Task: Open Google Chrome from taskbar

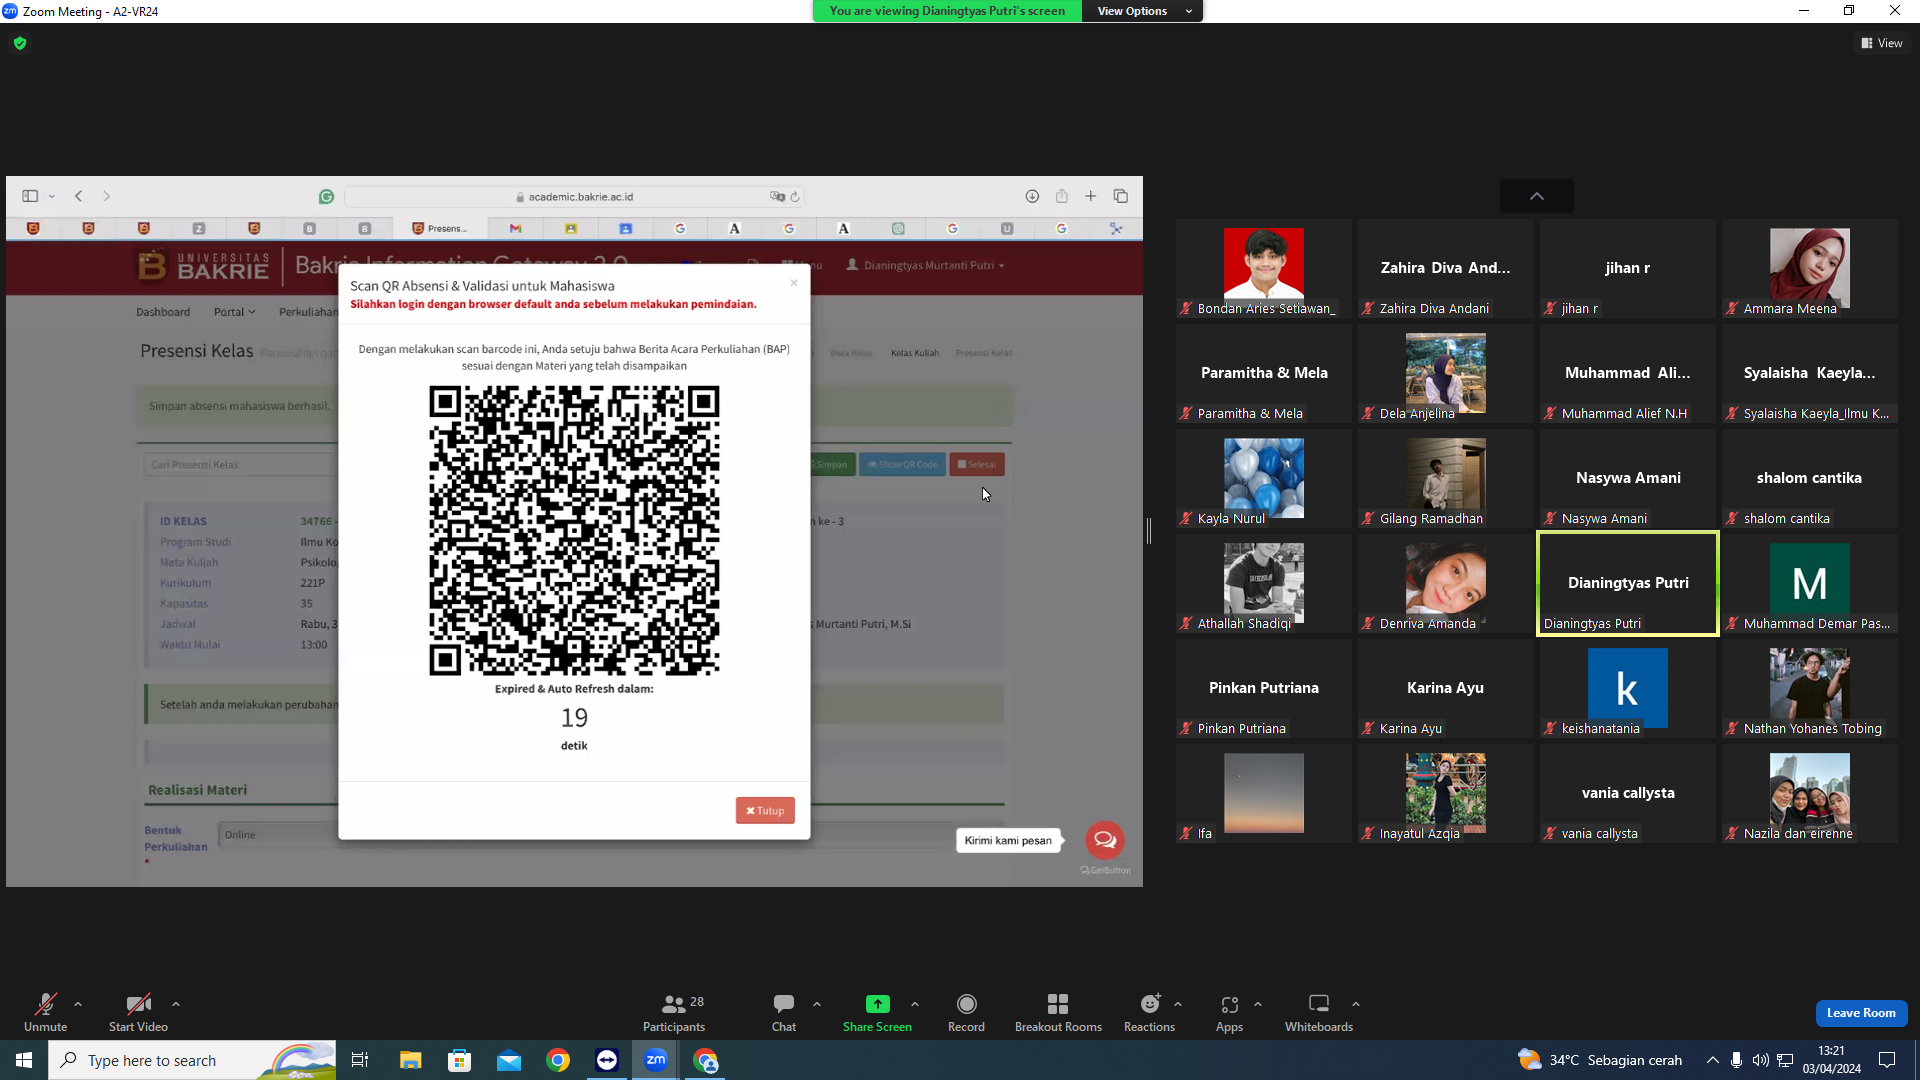Action: point(558,1060)
